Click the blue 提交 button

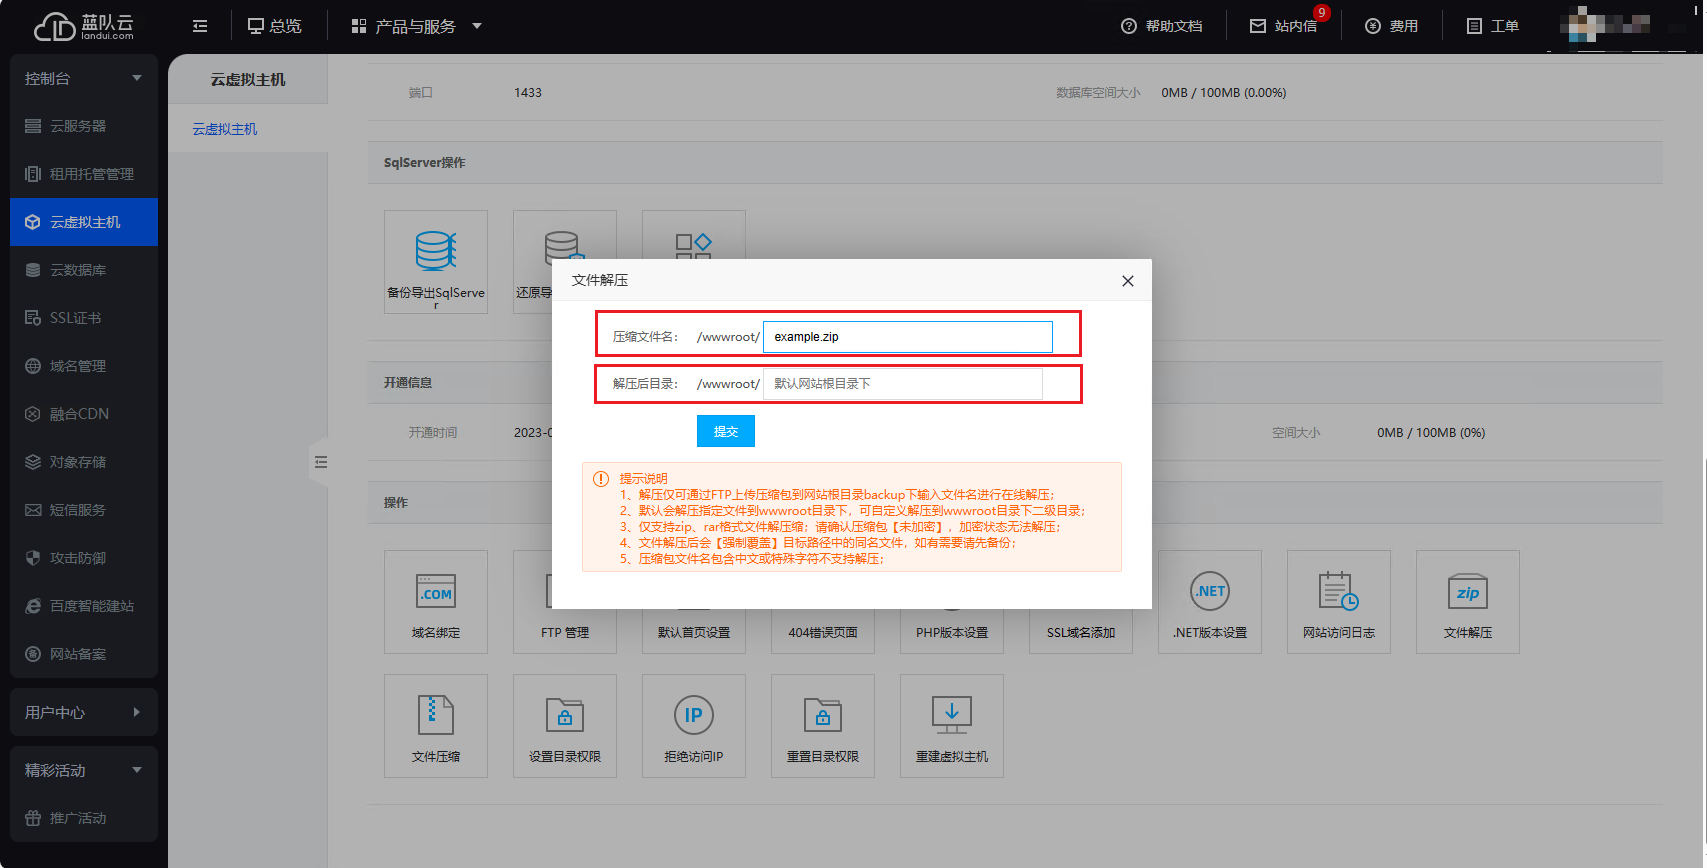tap(725, 431)
